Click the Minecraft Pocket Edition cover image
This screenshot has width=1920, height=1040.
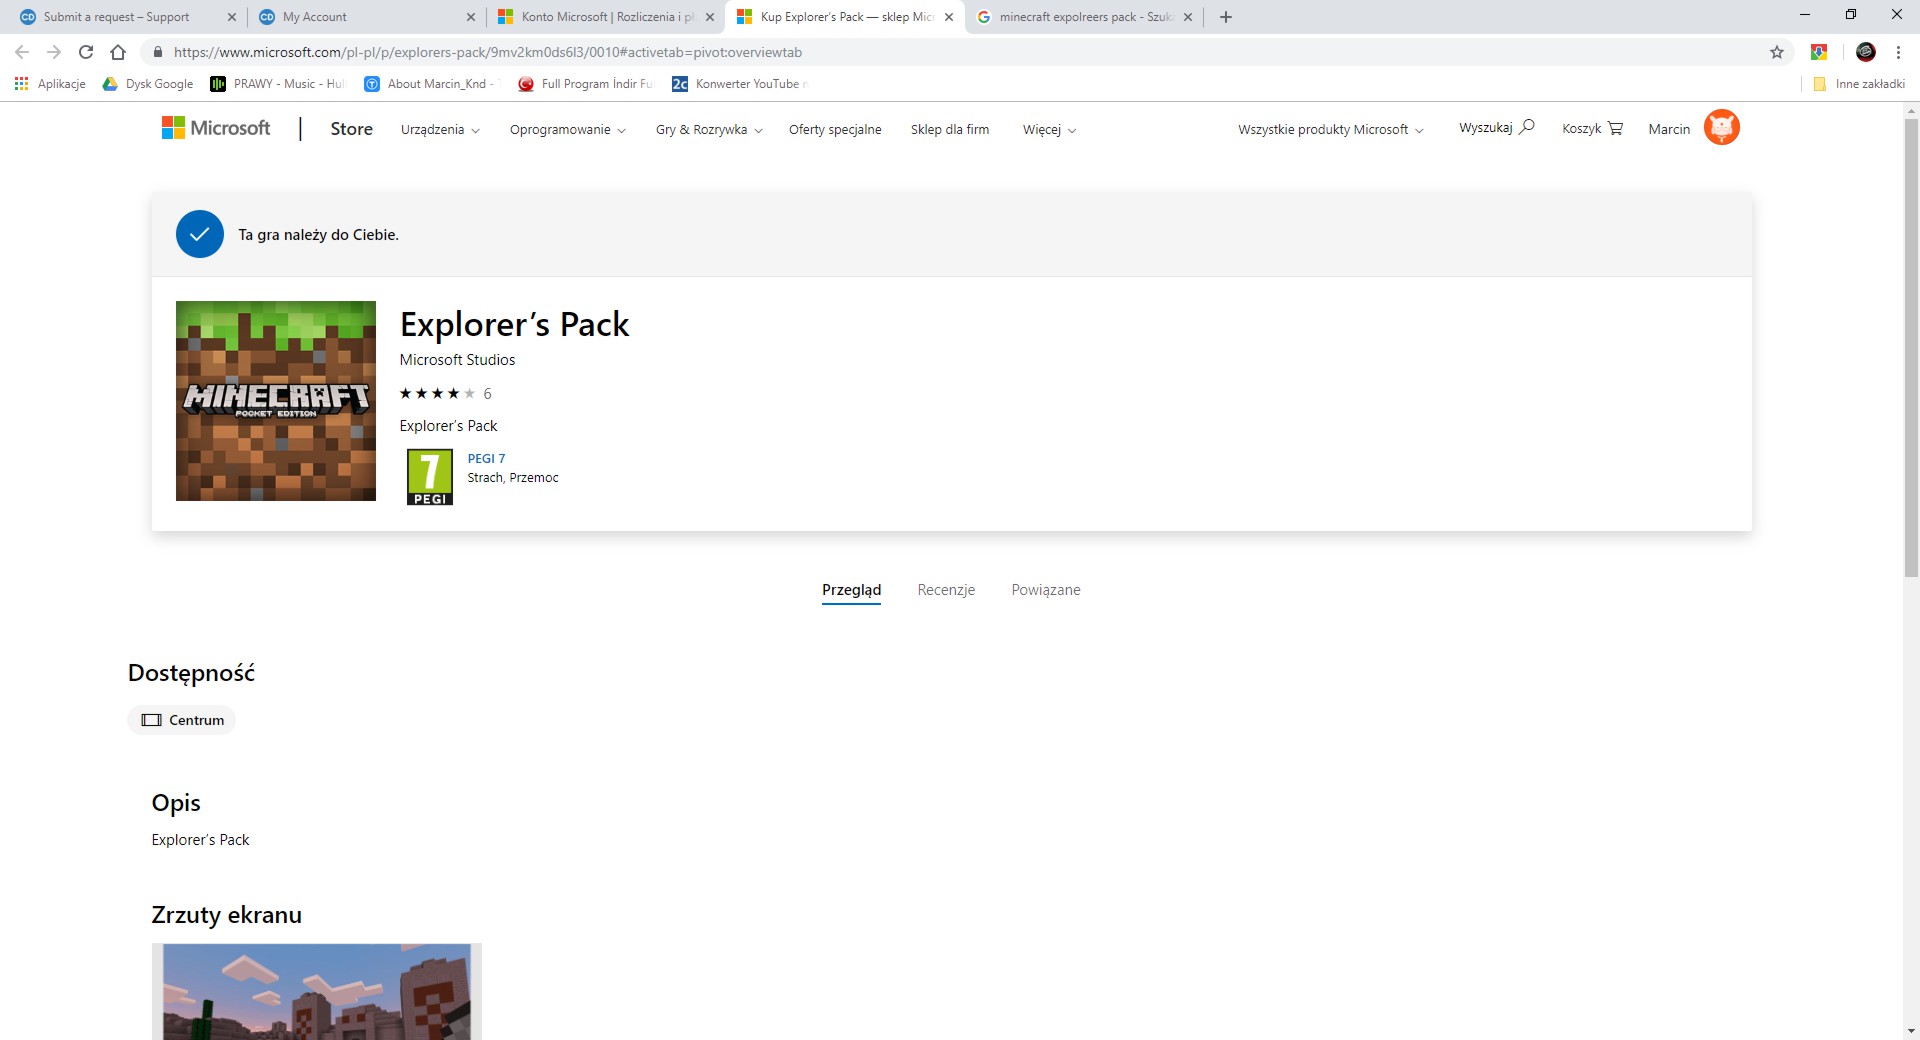(x=276, y=401)
